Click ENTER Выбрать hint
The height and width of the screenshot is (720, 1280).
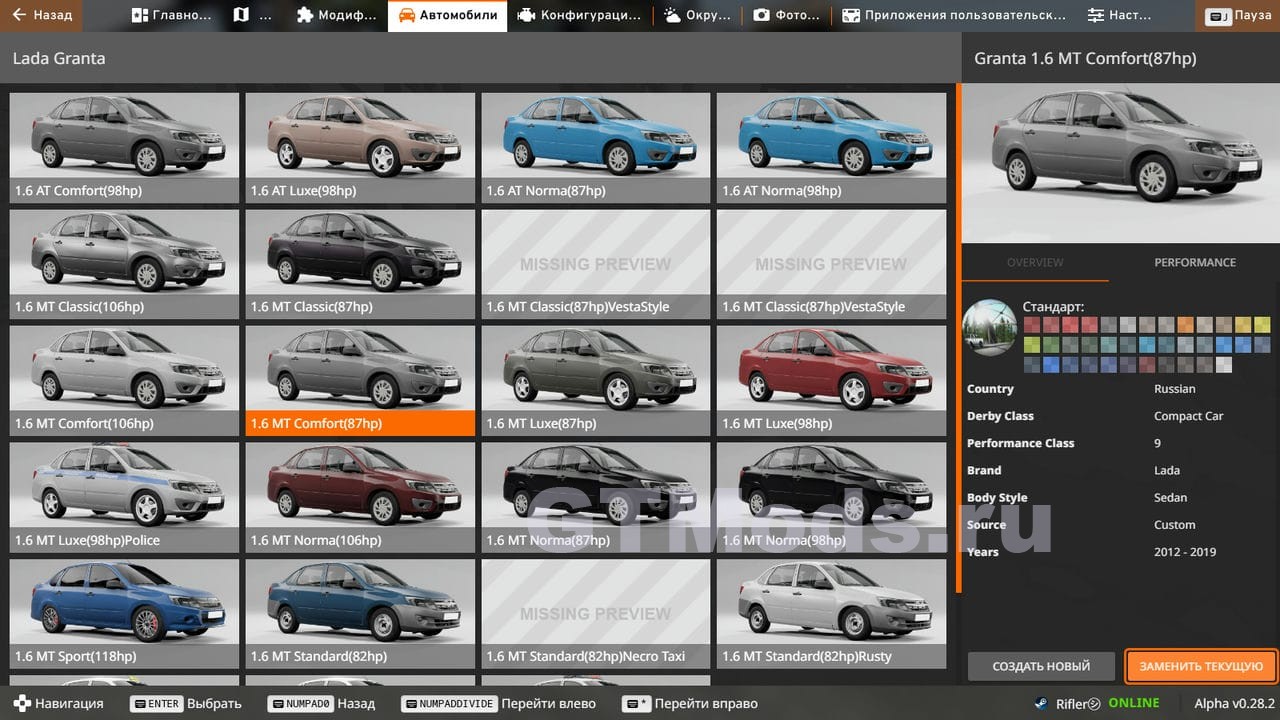pos(186,703)
